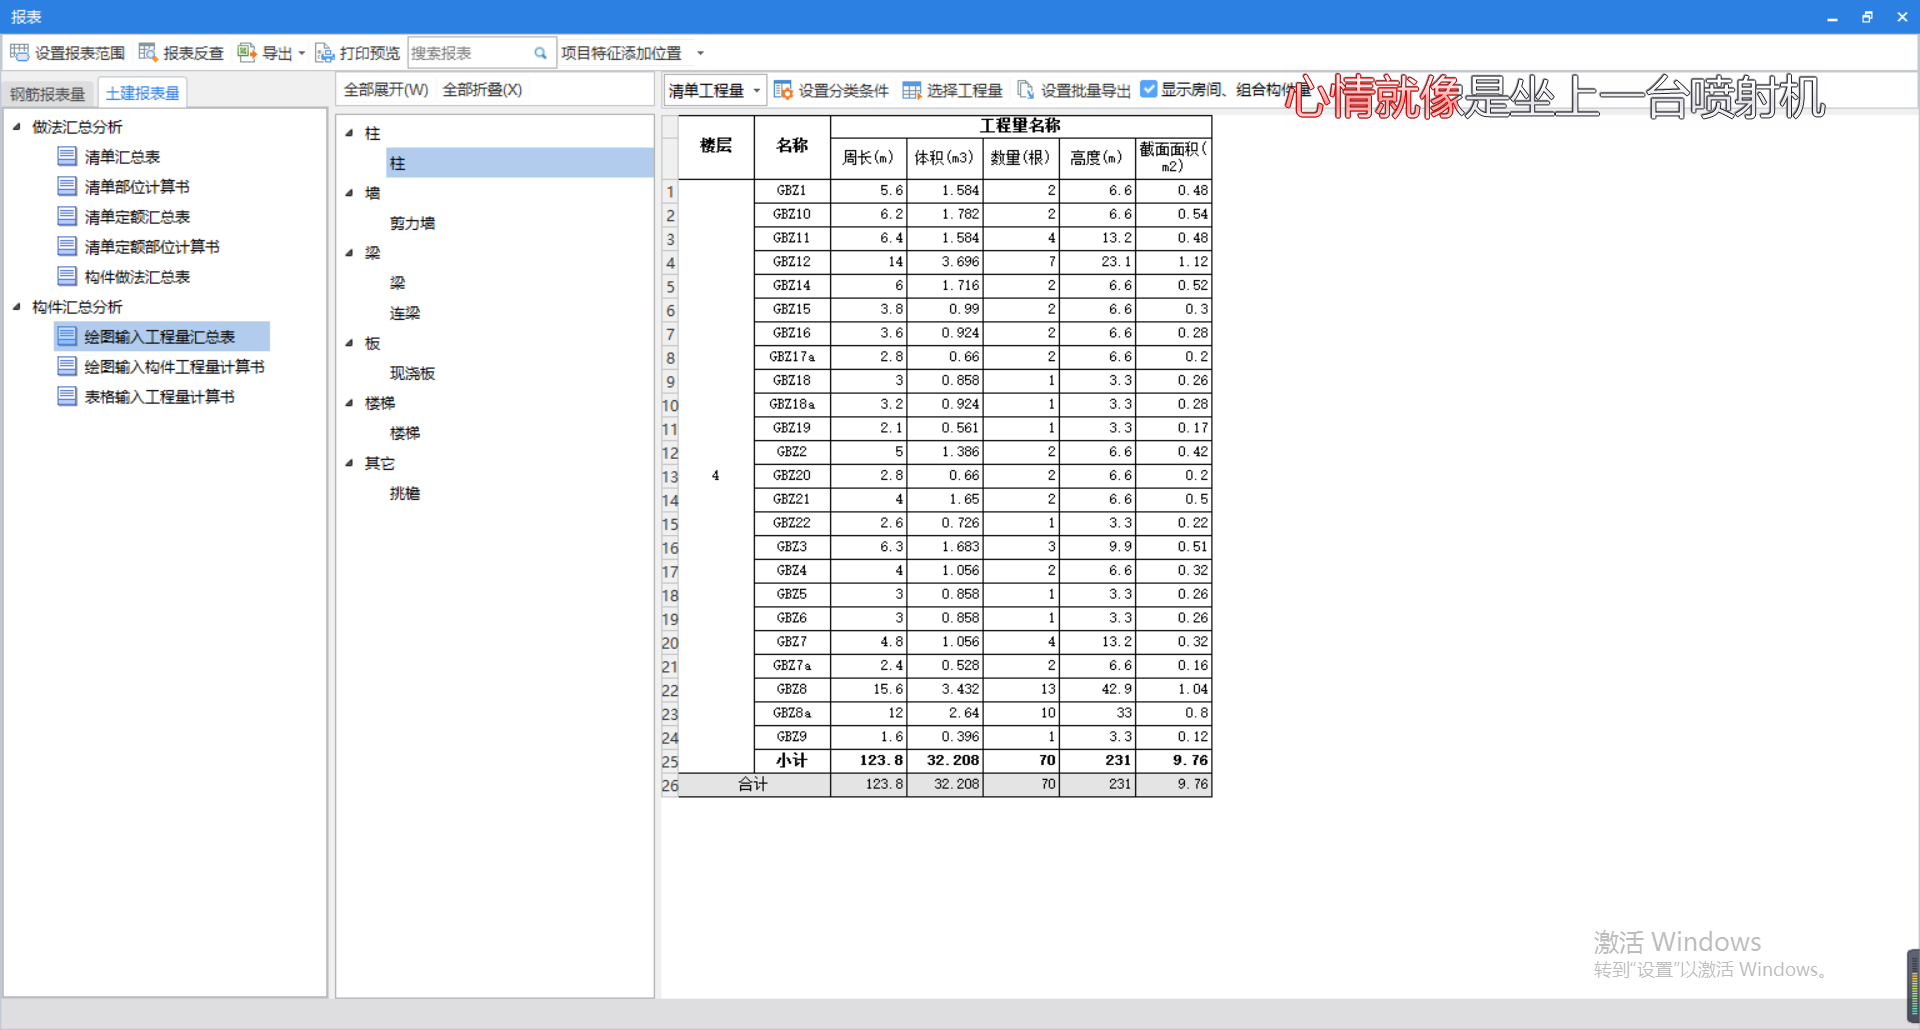Click the 清单定额部位计算书 report icon

[x=67, y=246]
